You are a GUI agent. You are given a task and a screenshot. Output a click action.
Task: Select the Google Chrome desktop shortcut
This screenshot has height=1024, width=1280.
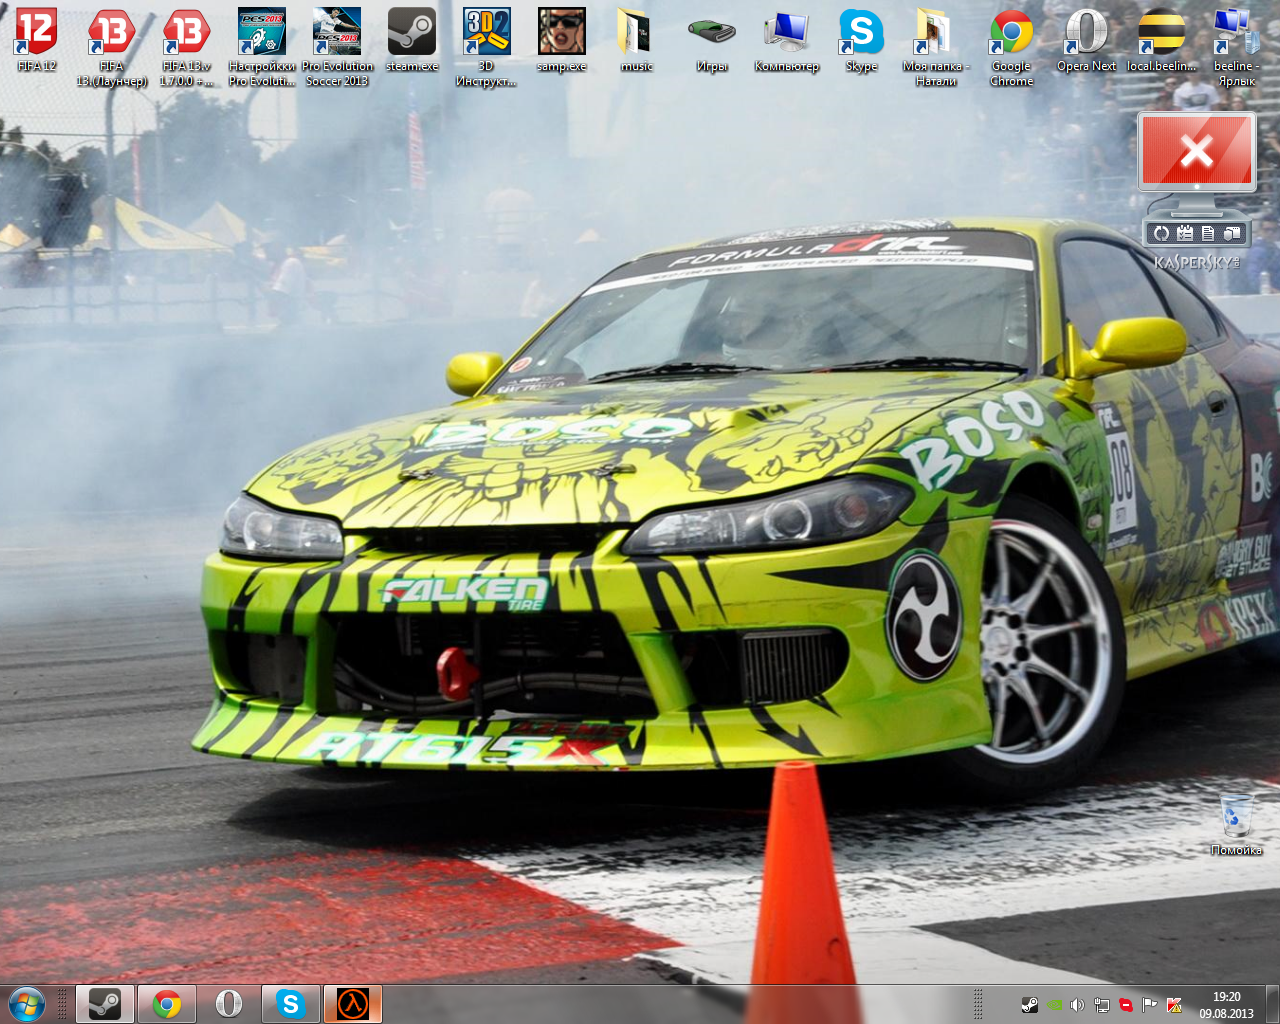click(x=1011, y=34)
